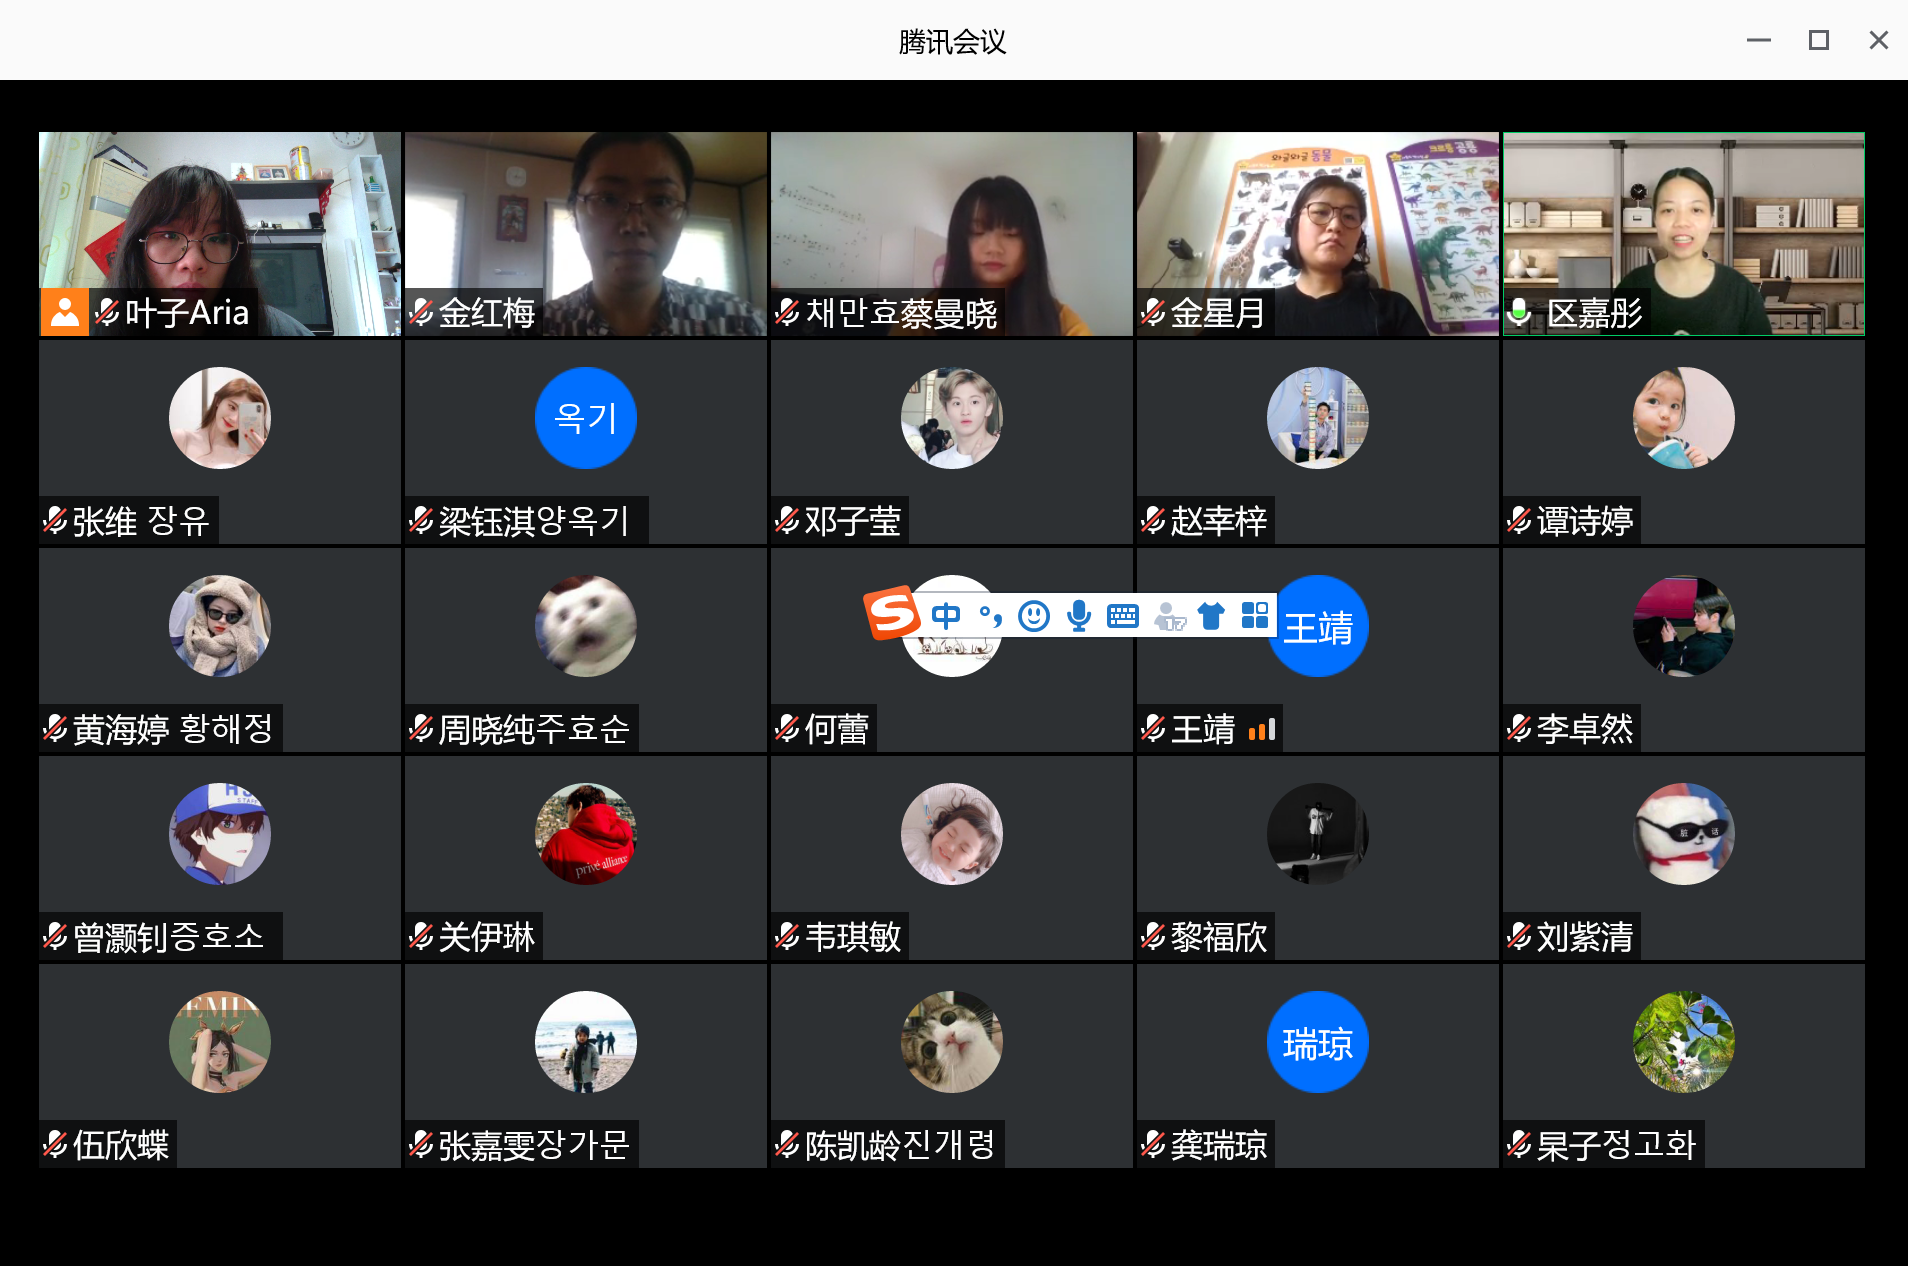Click muted mic icon beside 金红梅
Screen dimensions: 1908x1266
[x=421, y=312]
